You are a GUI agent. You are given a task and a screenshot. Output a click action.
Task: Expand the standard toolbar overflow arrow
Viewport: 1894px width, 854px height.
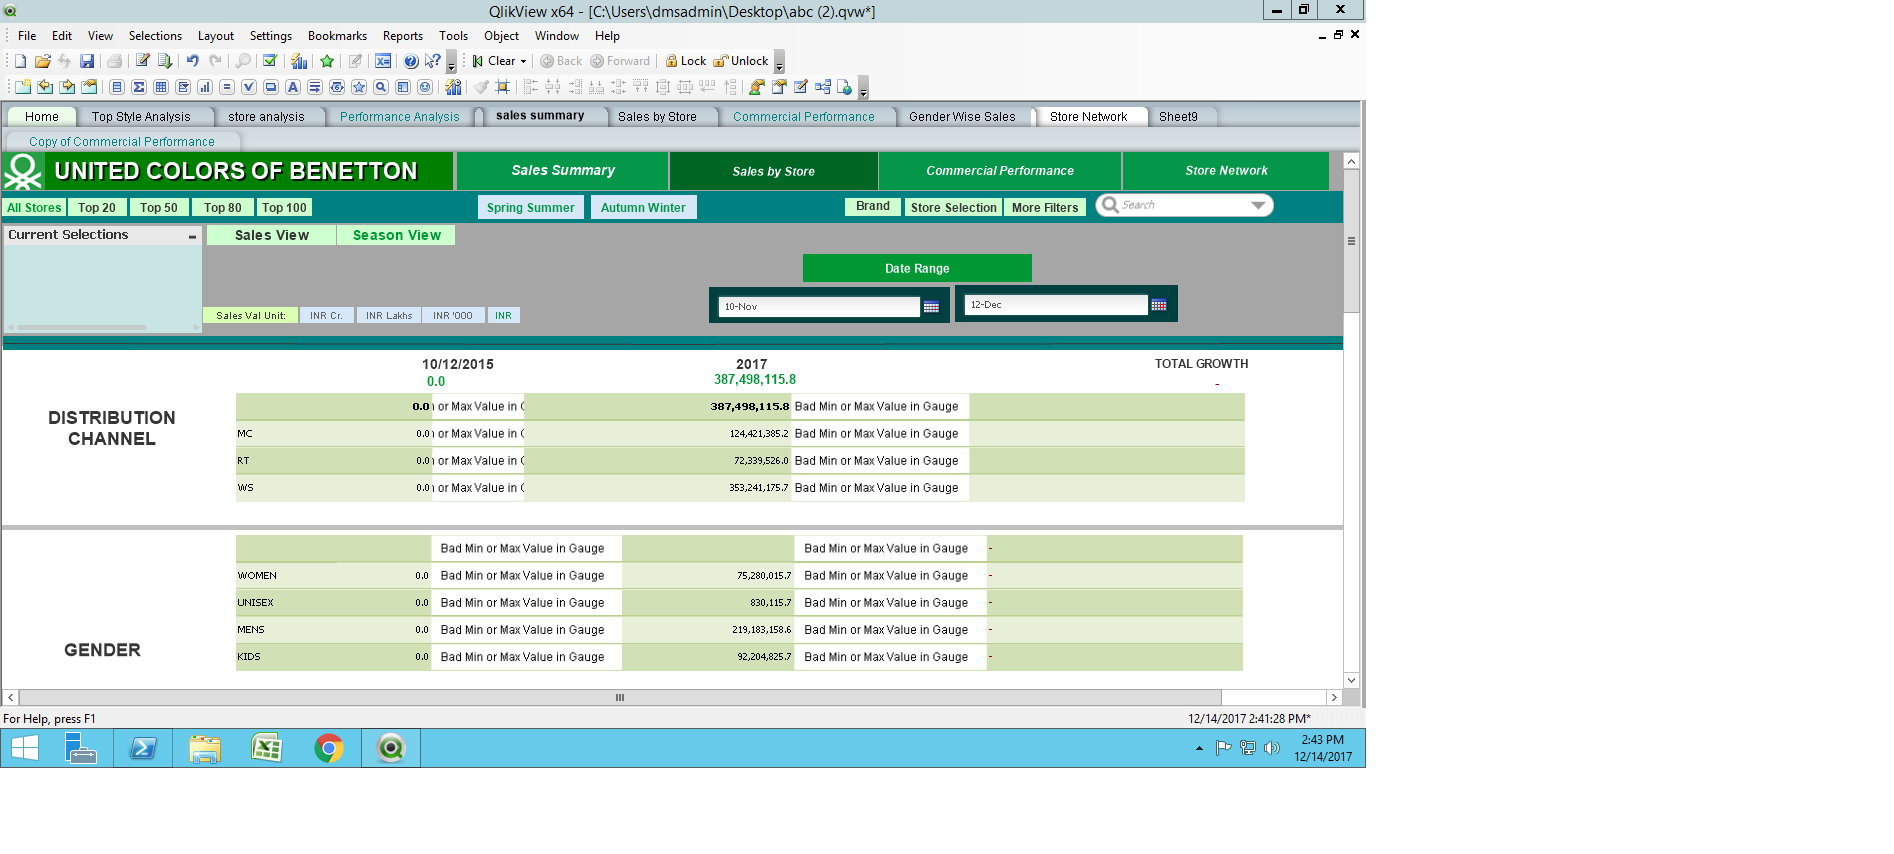[x=451, y=63]
